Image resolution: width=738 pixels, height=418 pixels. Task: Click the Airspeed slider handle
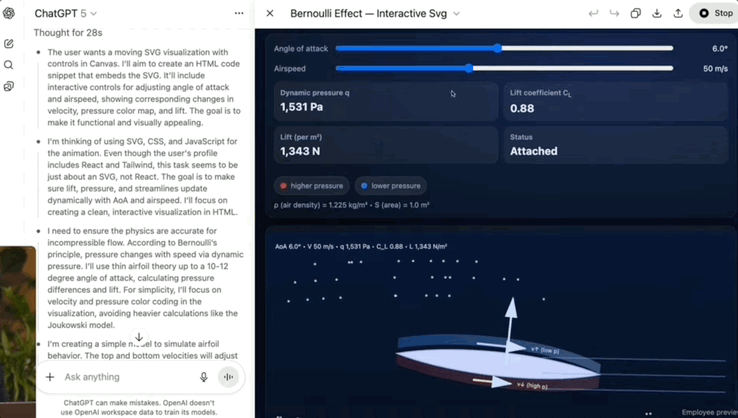click(x=469, y=69)
